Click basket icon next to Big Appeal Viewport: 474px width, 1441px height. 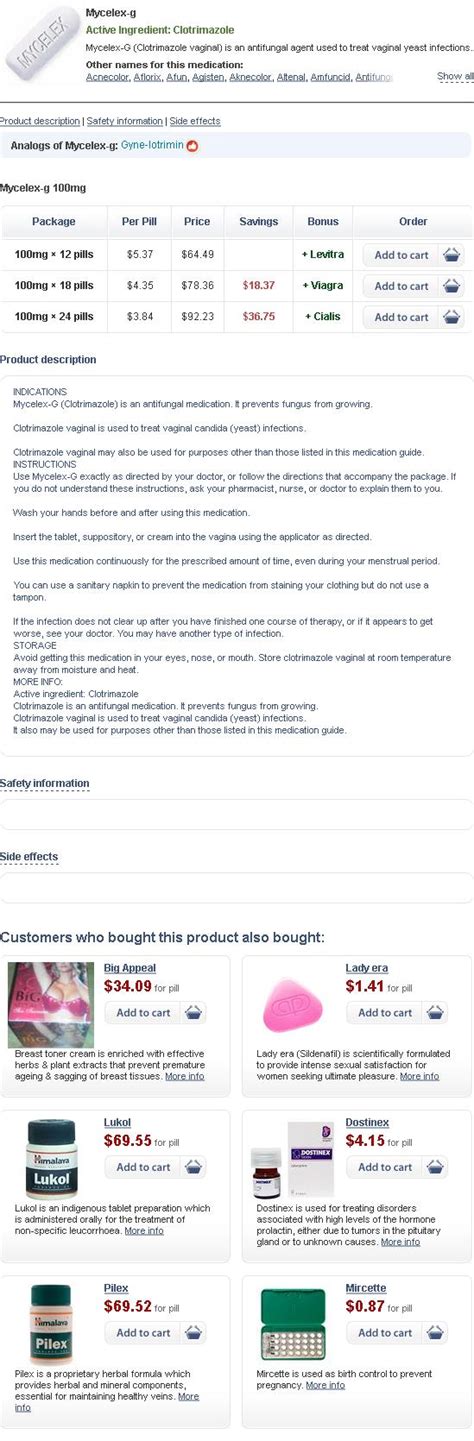(194, 1013)
